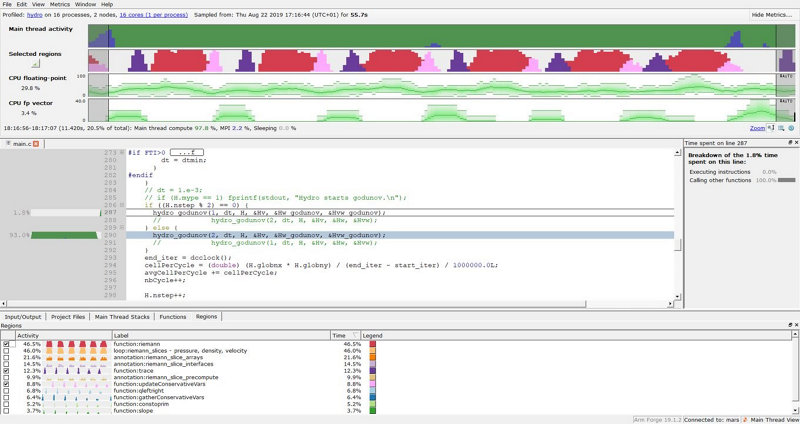Uncheck the function:riemann region
Screen dimensions: 800x424
(x=6, y=344)
